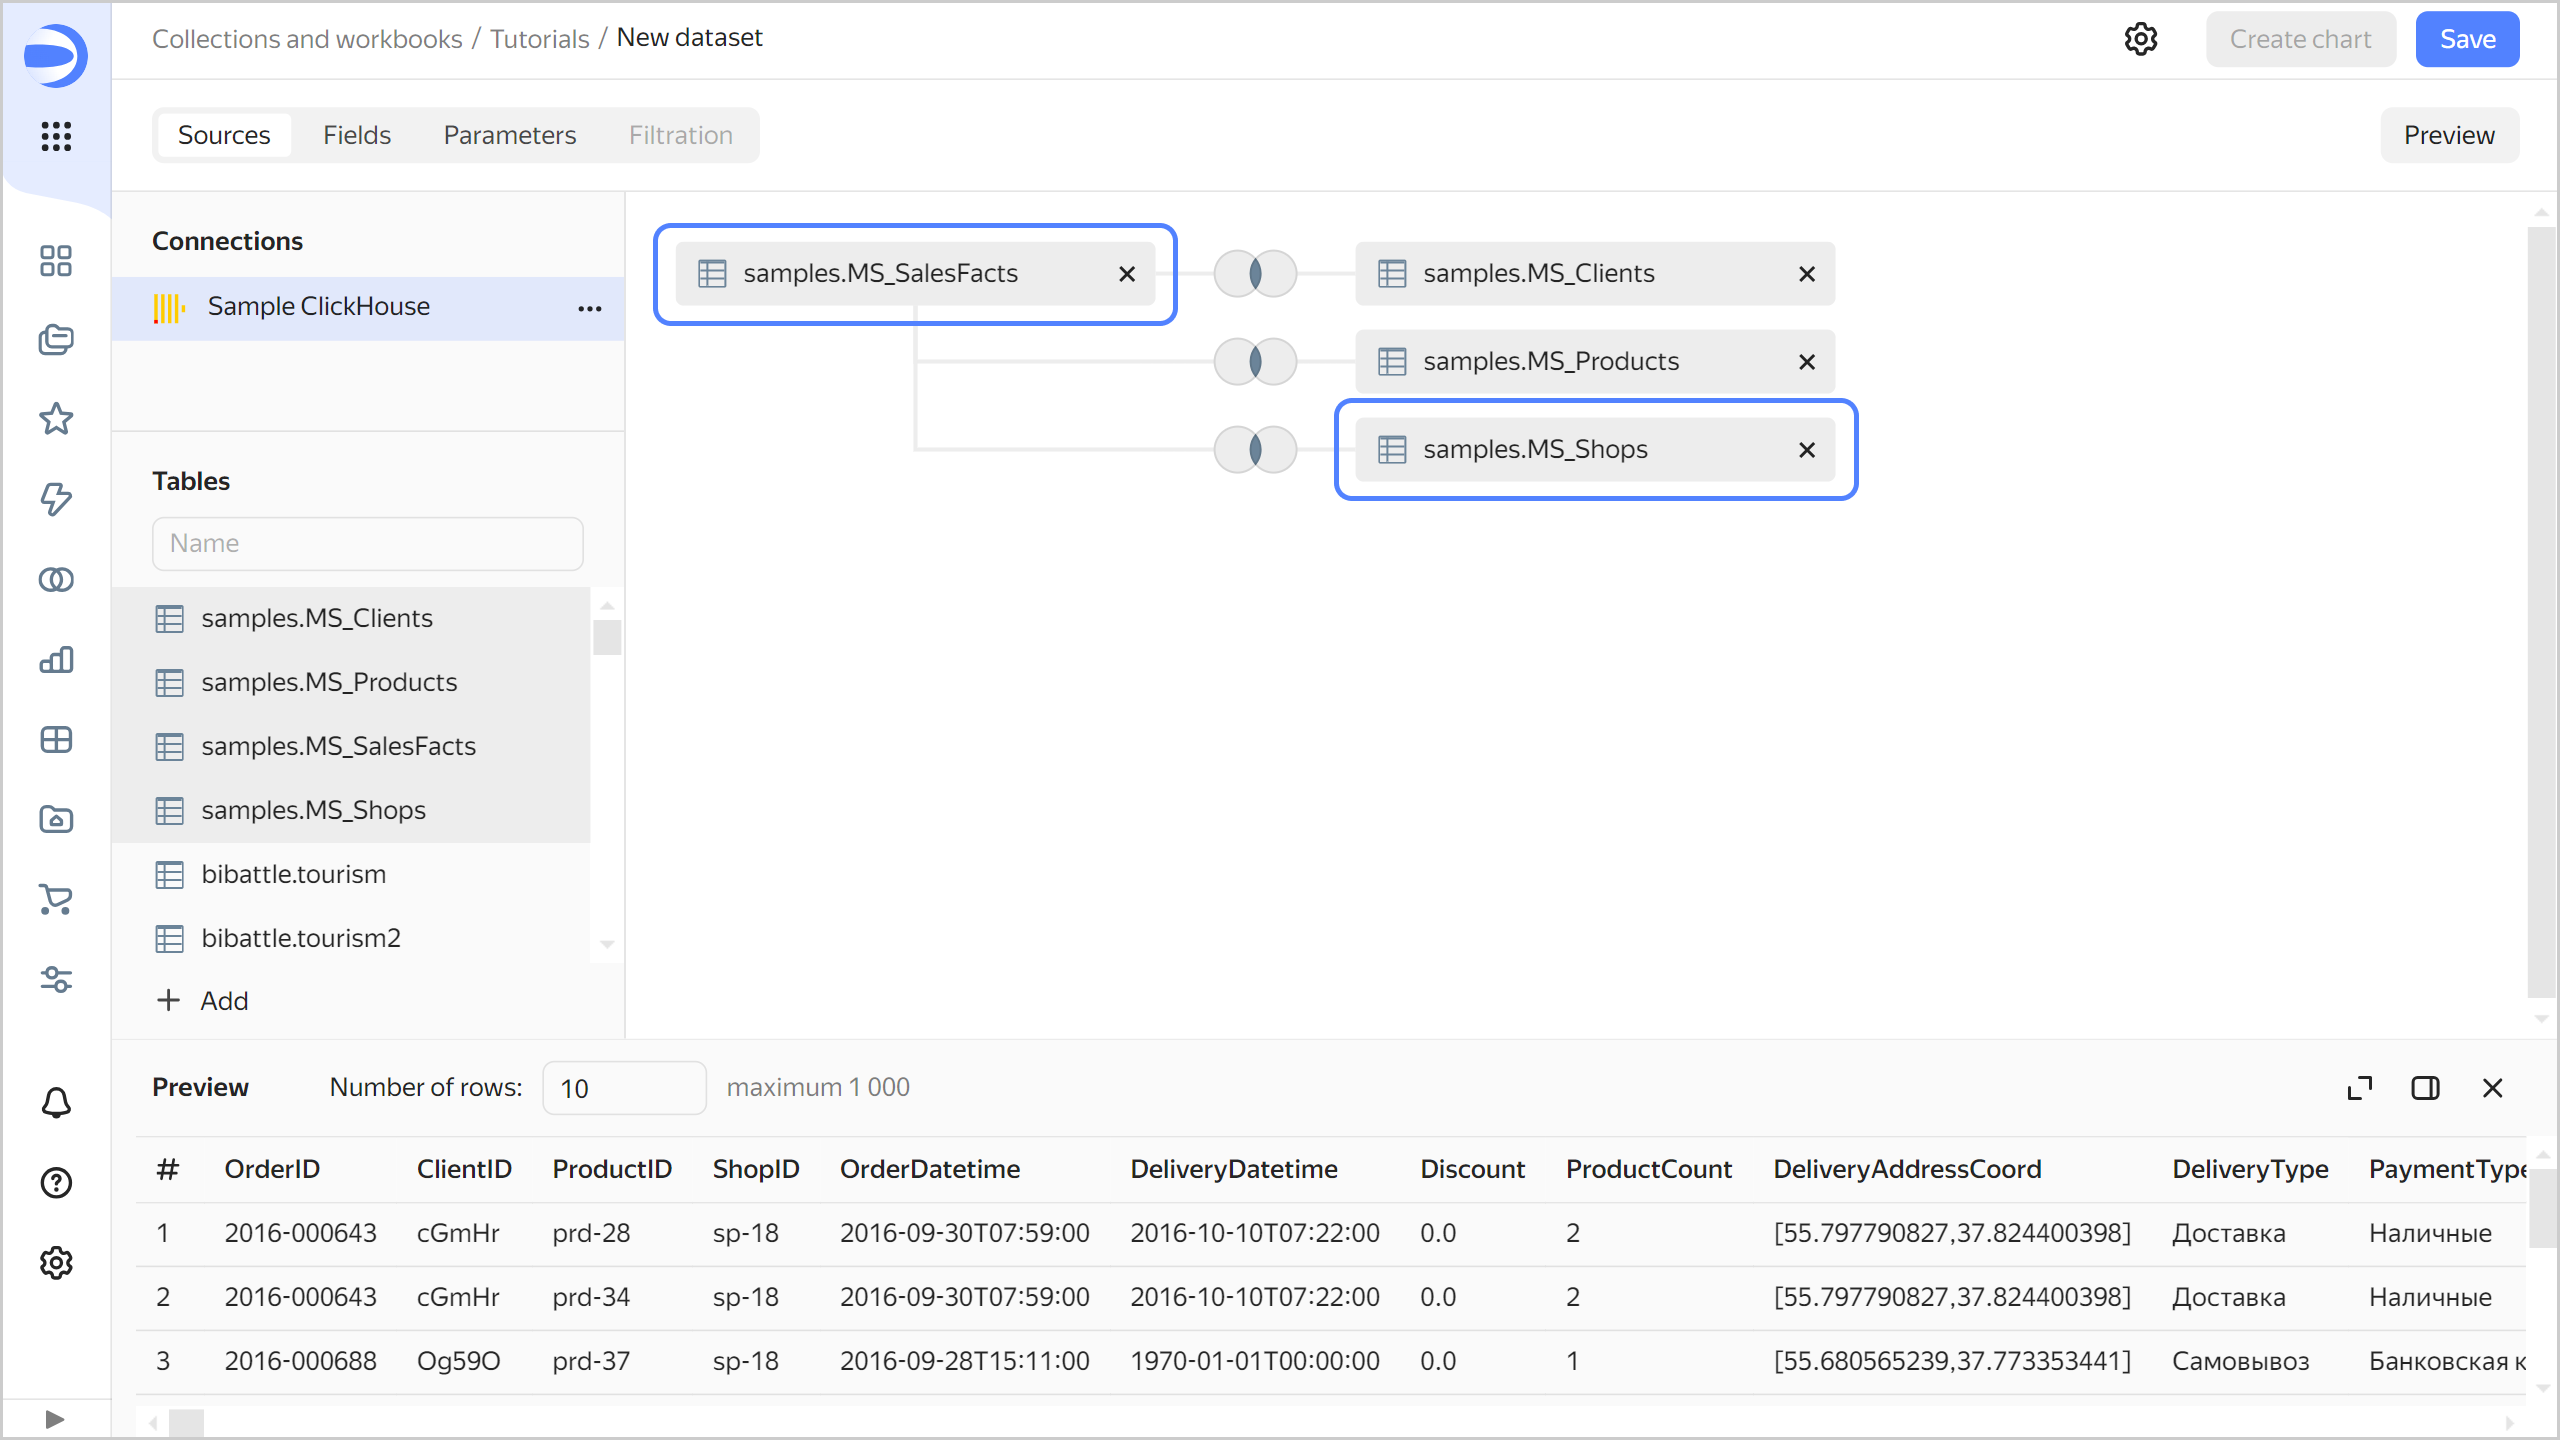Click the table Name search field

click(x=367, y=543)
